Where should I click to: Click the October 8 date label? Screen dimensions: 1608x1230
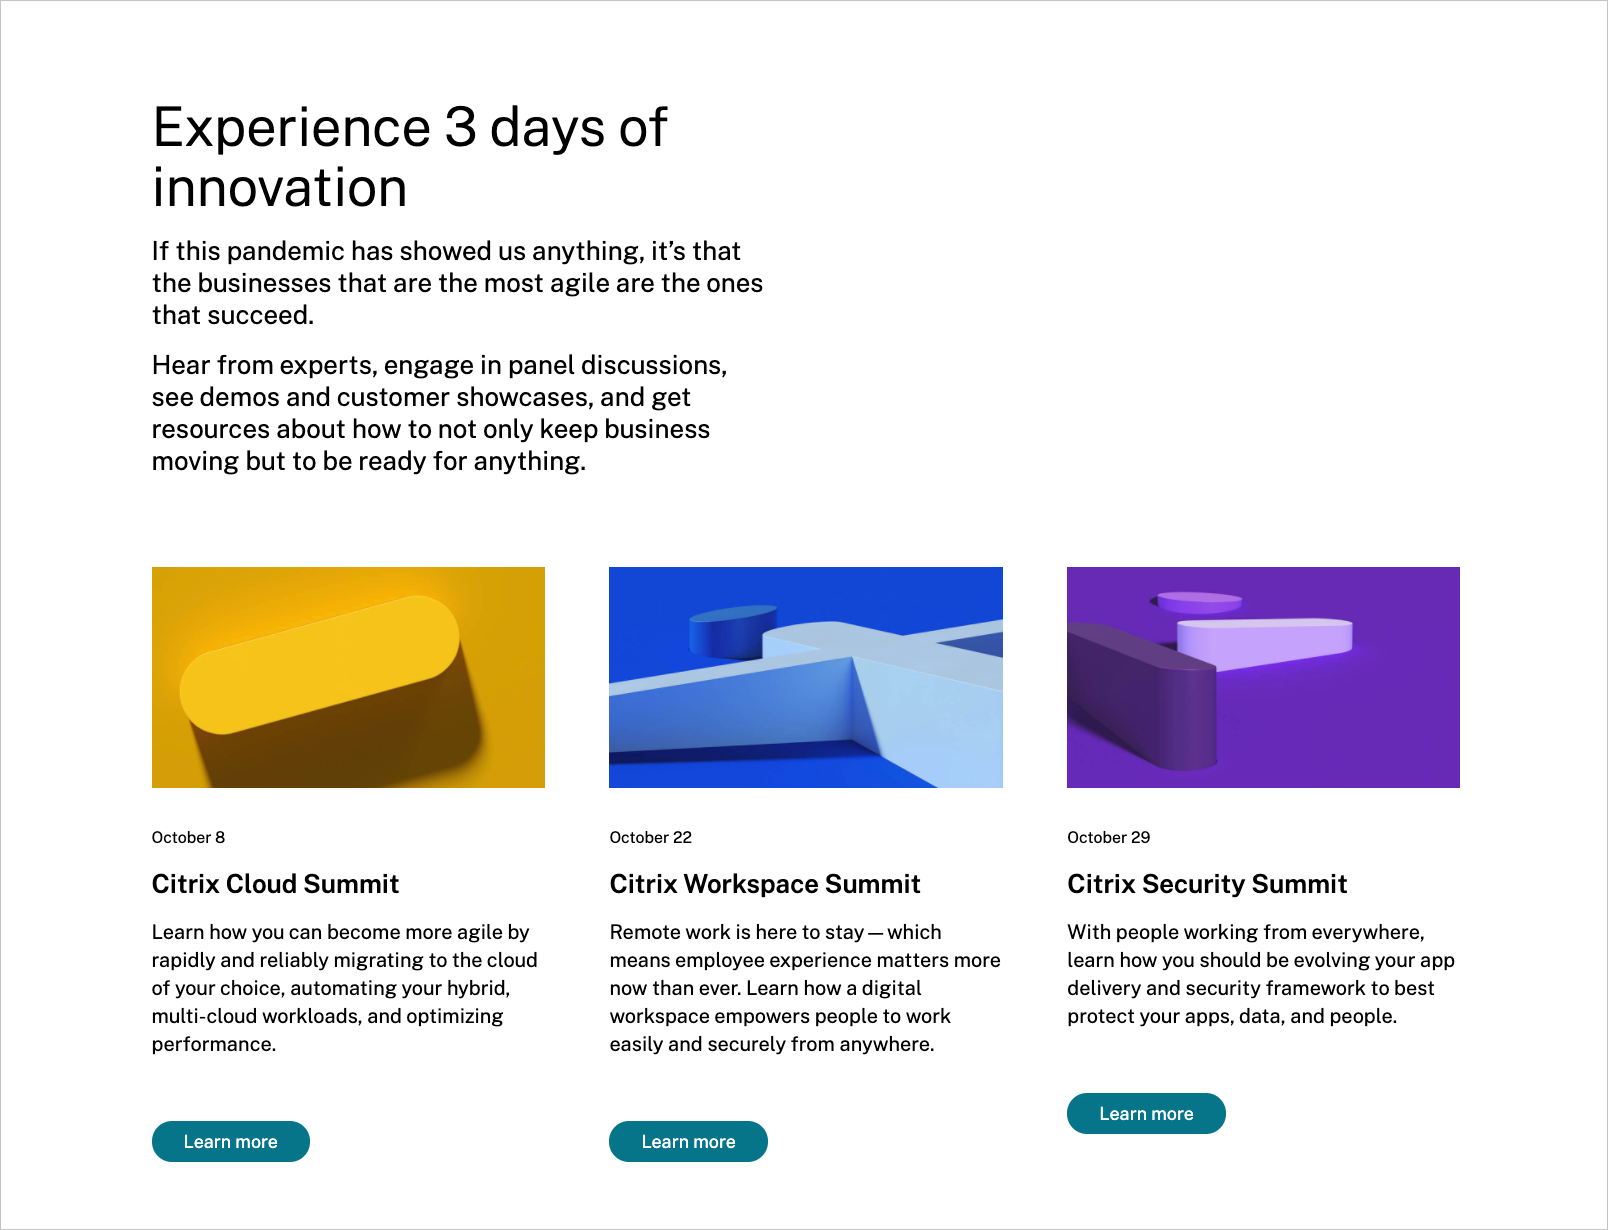coord(188,837)
